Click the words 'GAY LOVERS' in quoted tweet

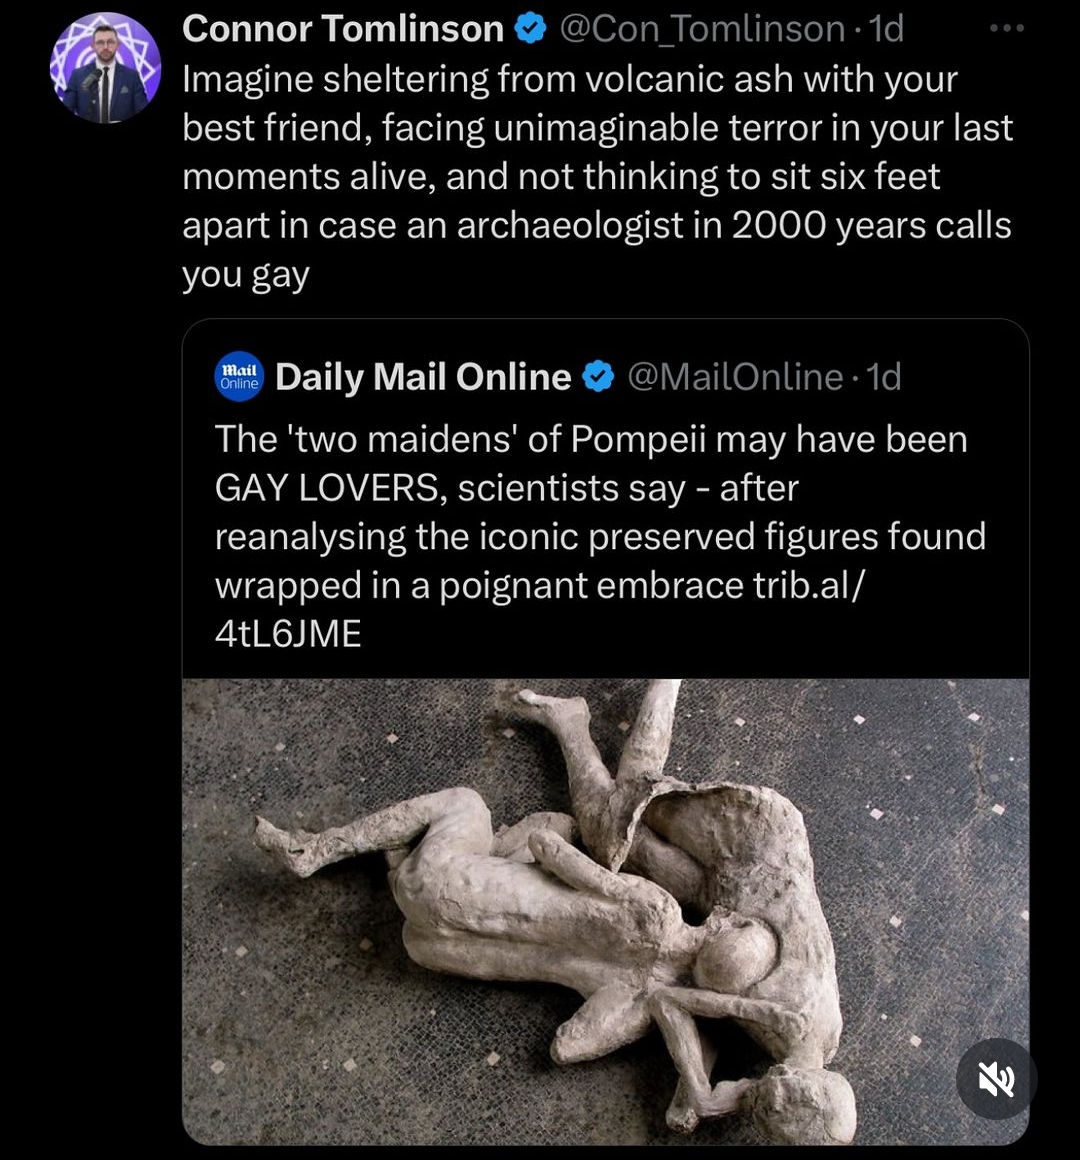(x=327, y=489)
